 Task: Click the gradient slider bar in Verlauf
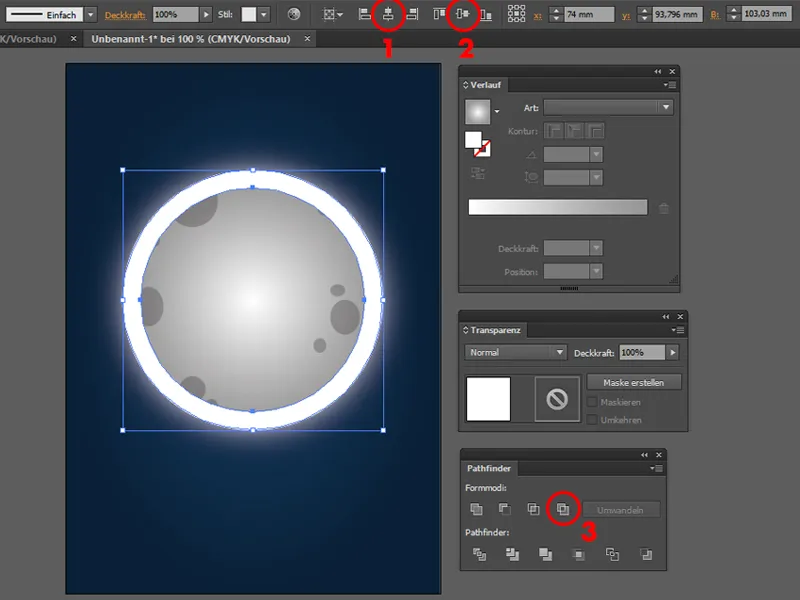[x=558, y=207]
